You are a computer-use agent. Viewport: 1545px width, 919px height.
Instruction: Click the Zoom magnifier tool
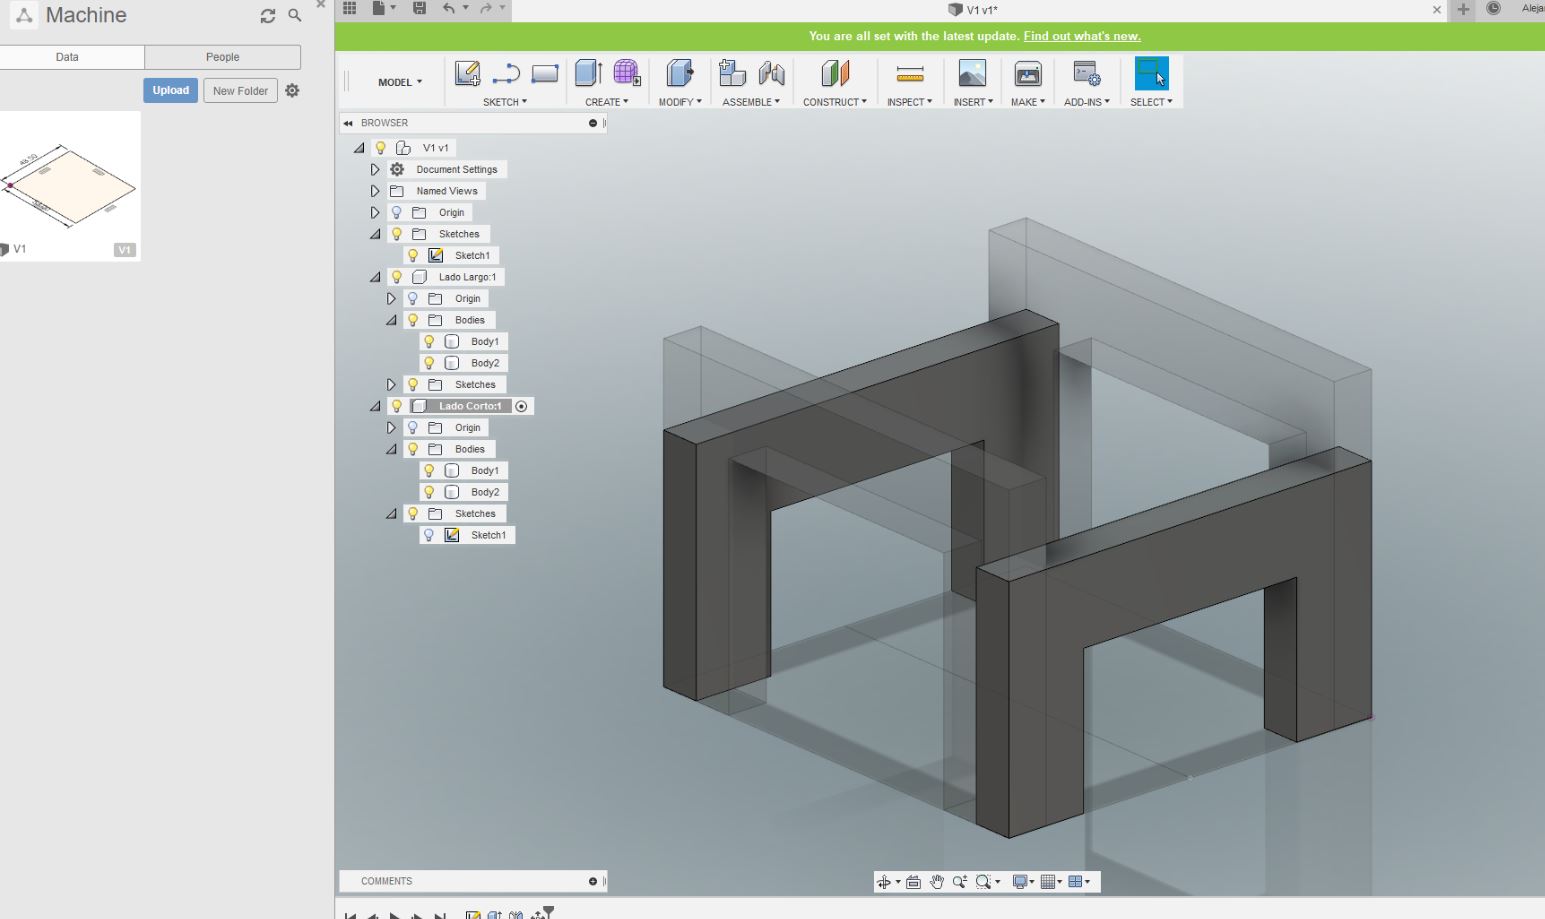960,882
